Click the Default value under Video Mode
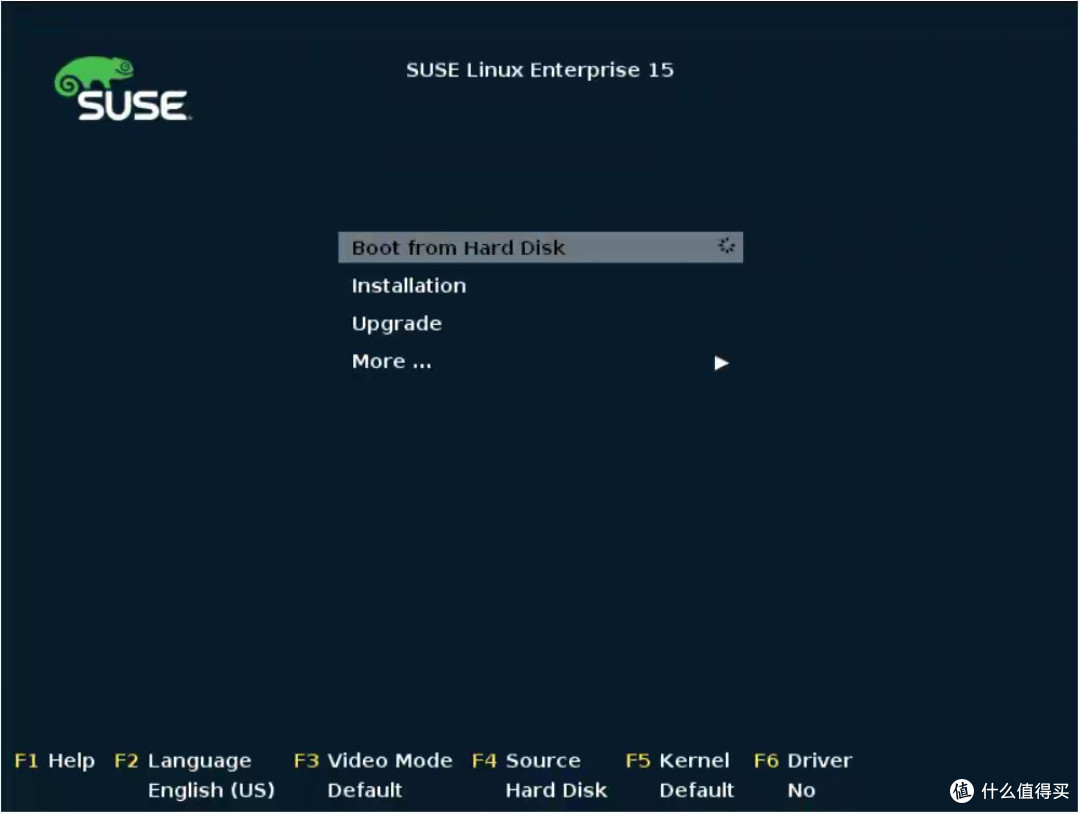 point(364,791)
